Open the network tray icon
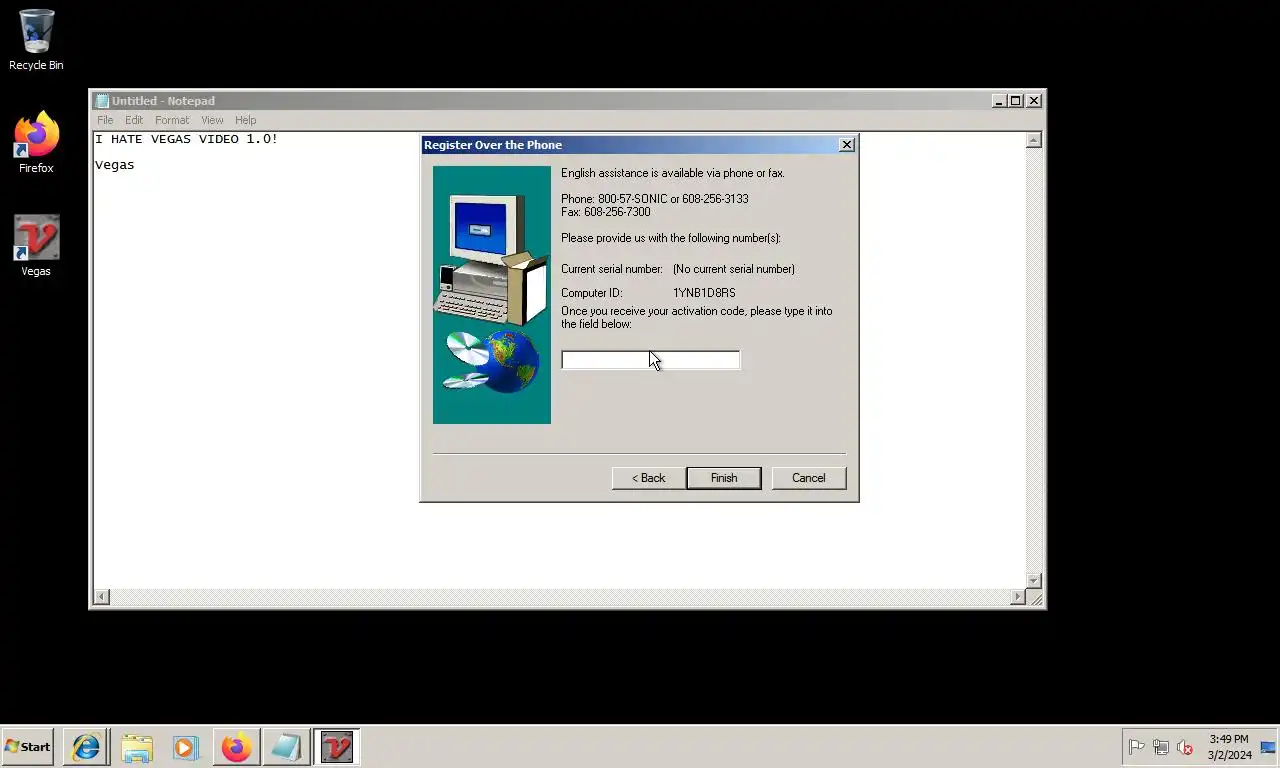The image size is (1280, 768). click(1161, 747)
